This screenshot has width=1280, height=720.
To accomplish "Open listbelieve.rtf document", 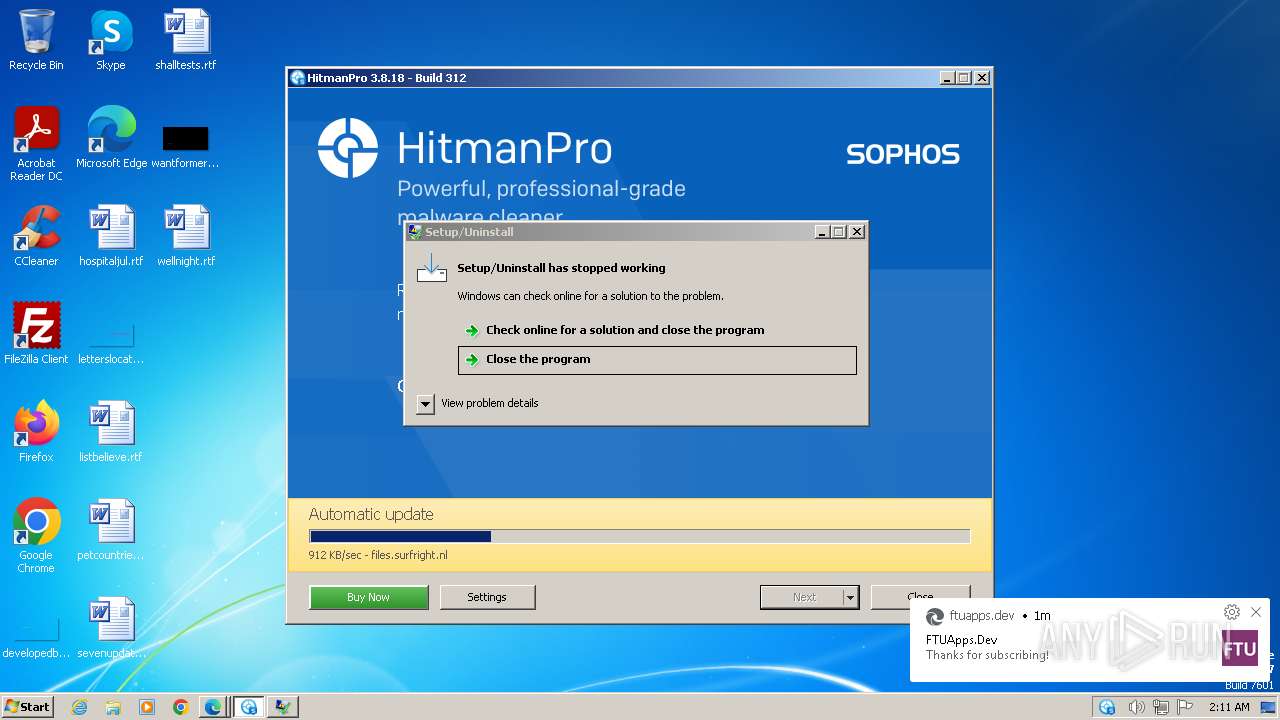I will 111,432.
